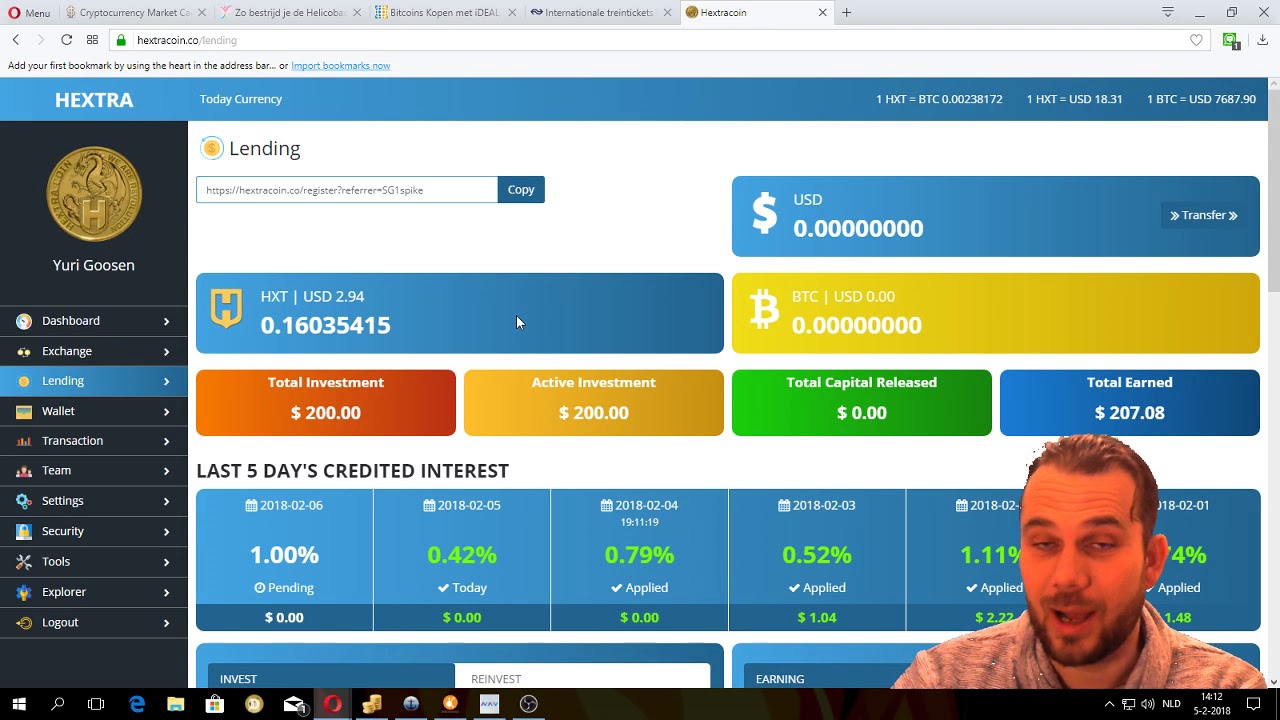Screen dimensions: 1280x720
Task: Open Opera browser taskbar icon
Action: point(332,704)
